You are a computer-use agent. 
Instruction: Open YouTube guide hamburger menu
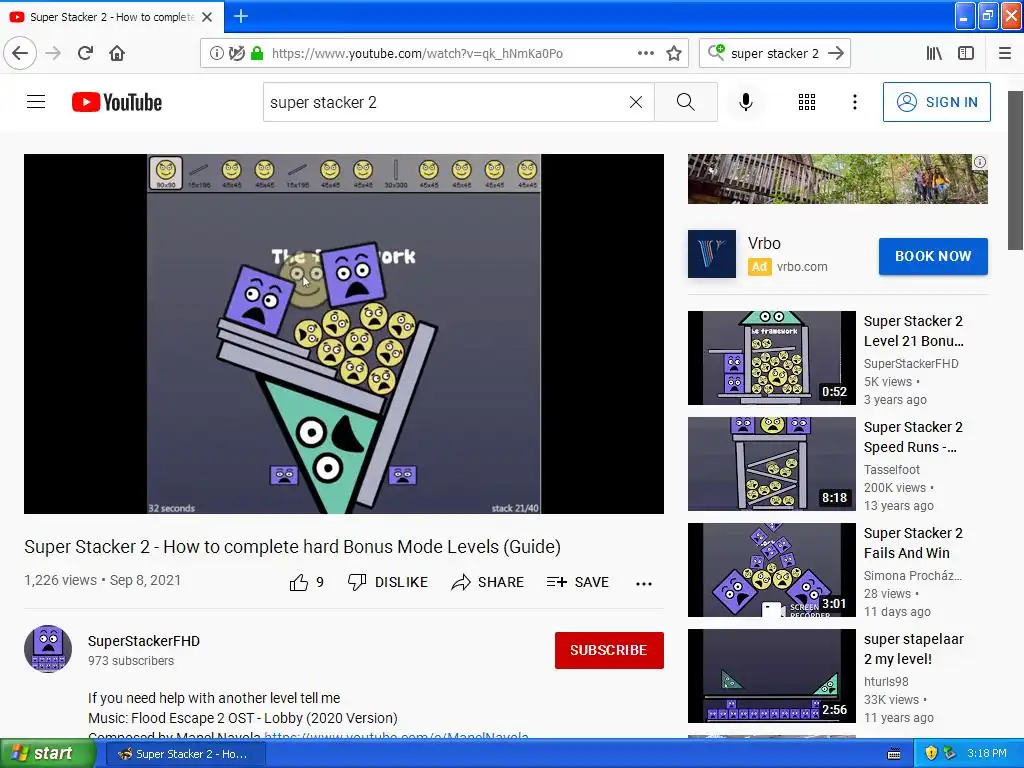click(x=36, y=102)
